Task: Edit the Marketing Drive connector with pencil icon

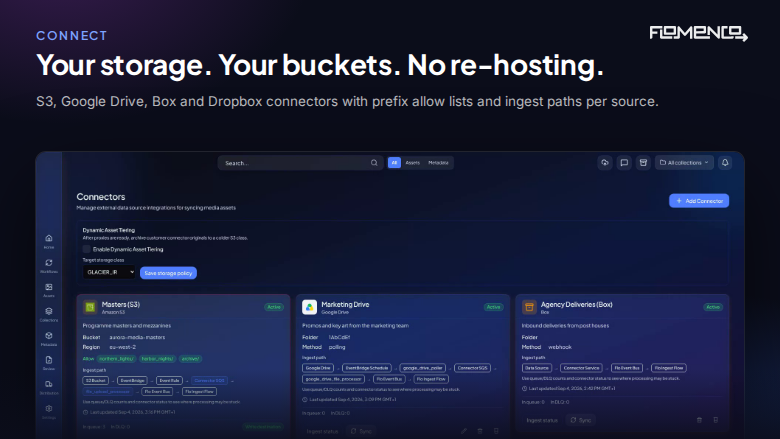Action: coord(464,431)
